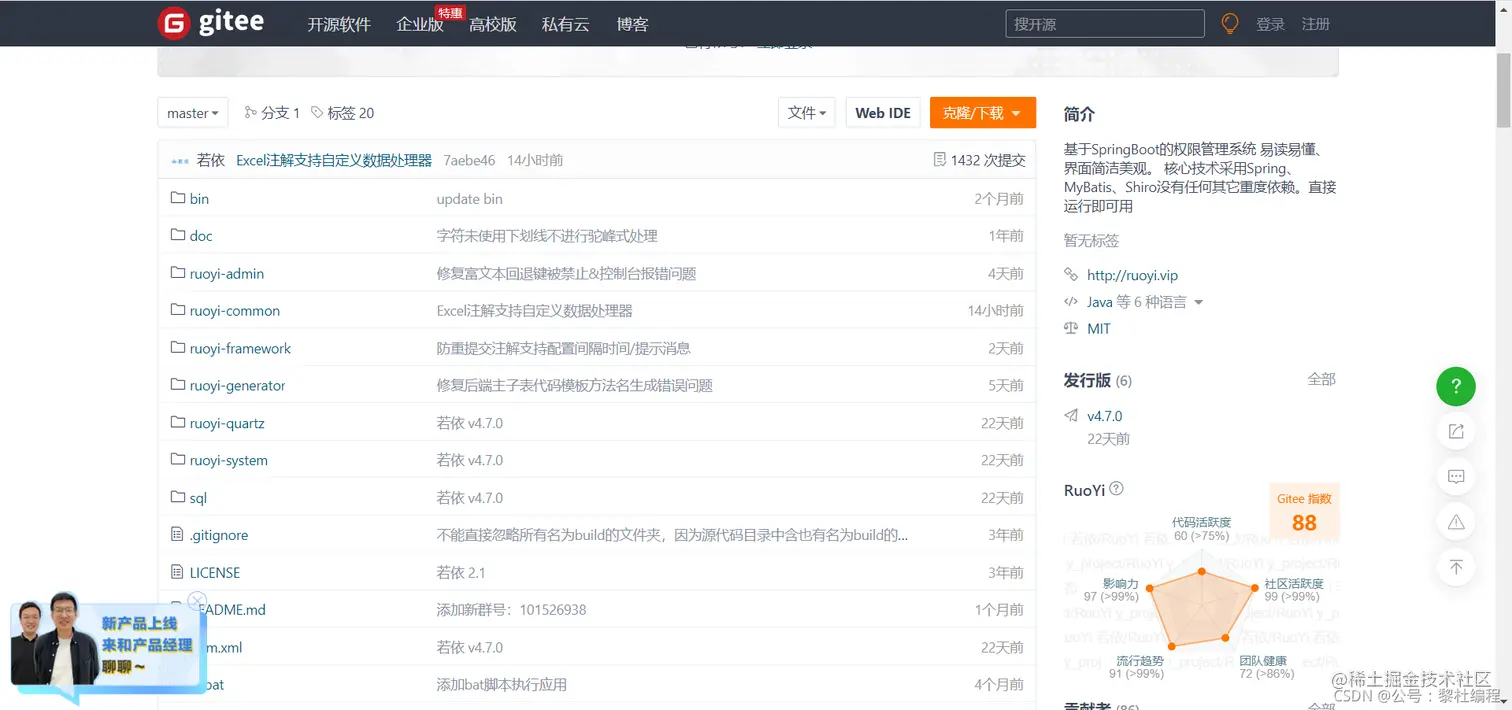Screen dimensions: 1512x710
Task: Click the .gitignore file icon
Action: (x=178, y=535)
